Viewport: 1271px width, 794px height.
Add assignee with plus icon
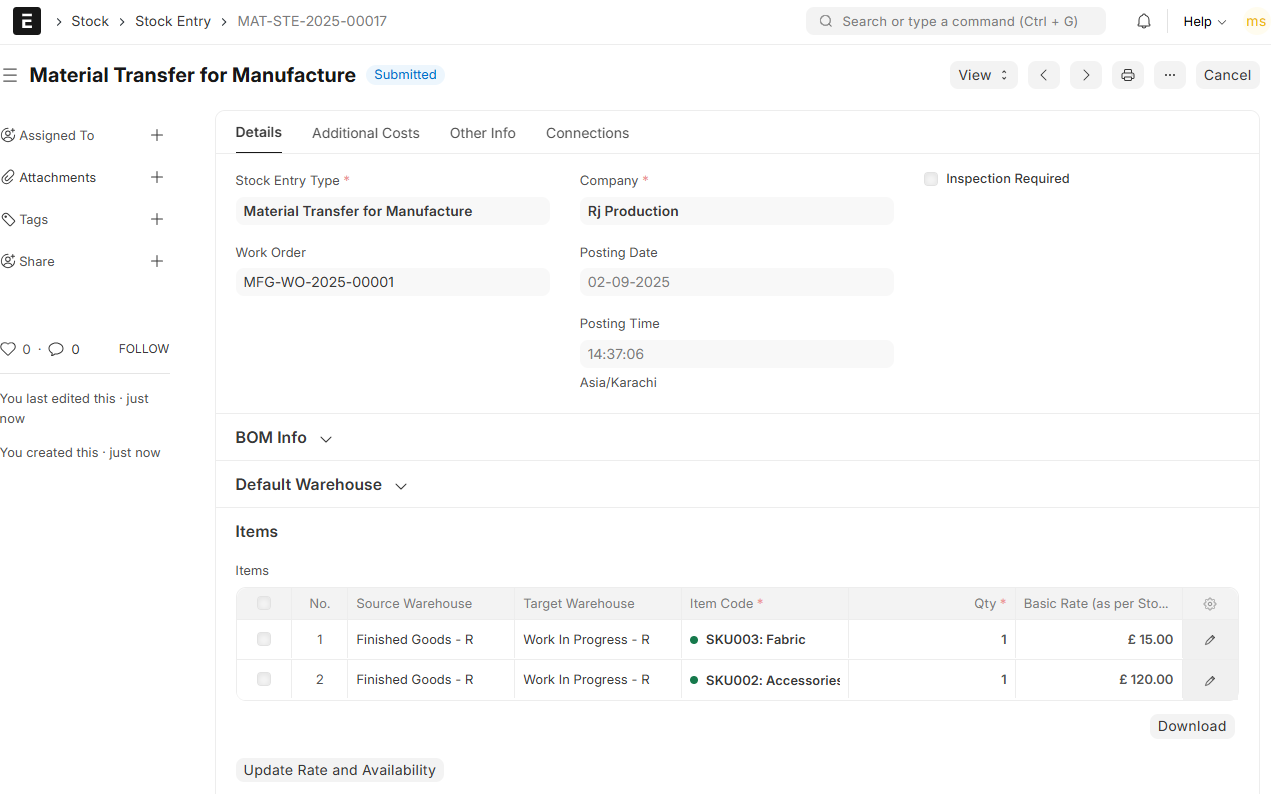point(157,135)
